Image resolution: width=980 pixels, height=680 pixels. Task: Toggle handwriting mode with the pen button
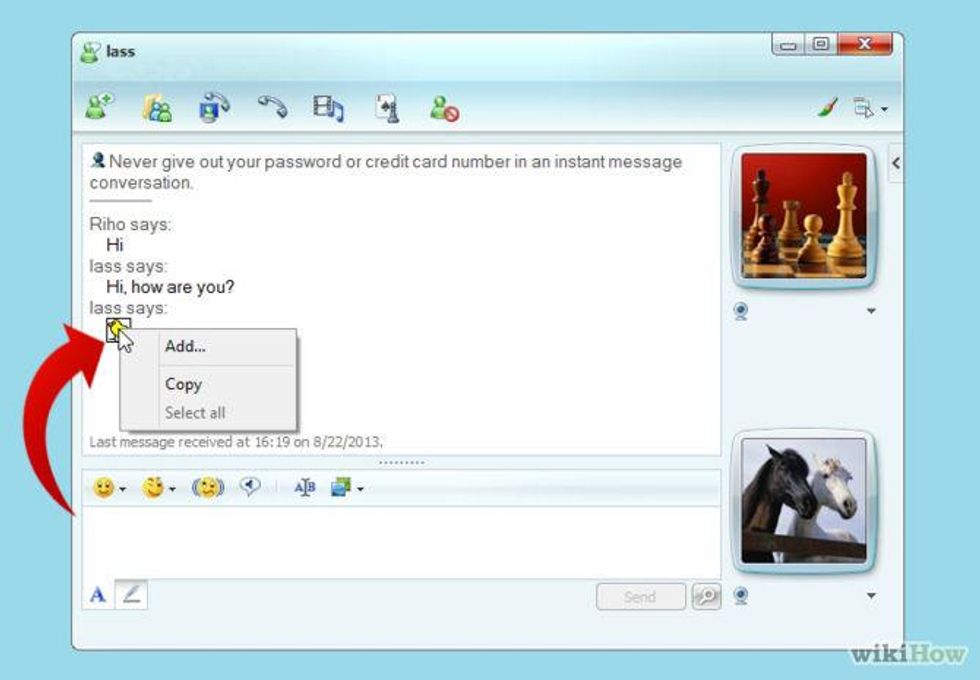click(x=131, y=595)
